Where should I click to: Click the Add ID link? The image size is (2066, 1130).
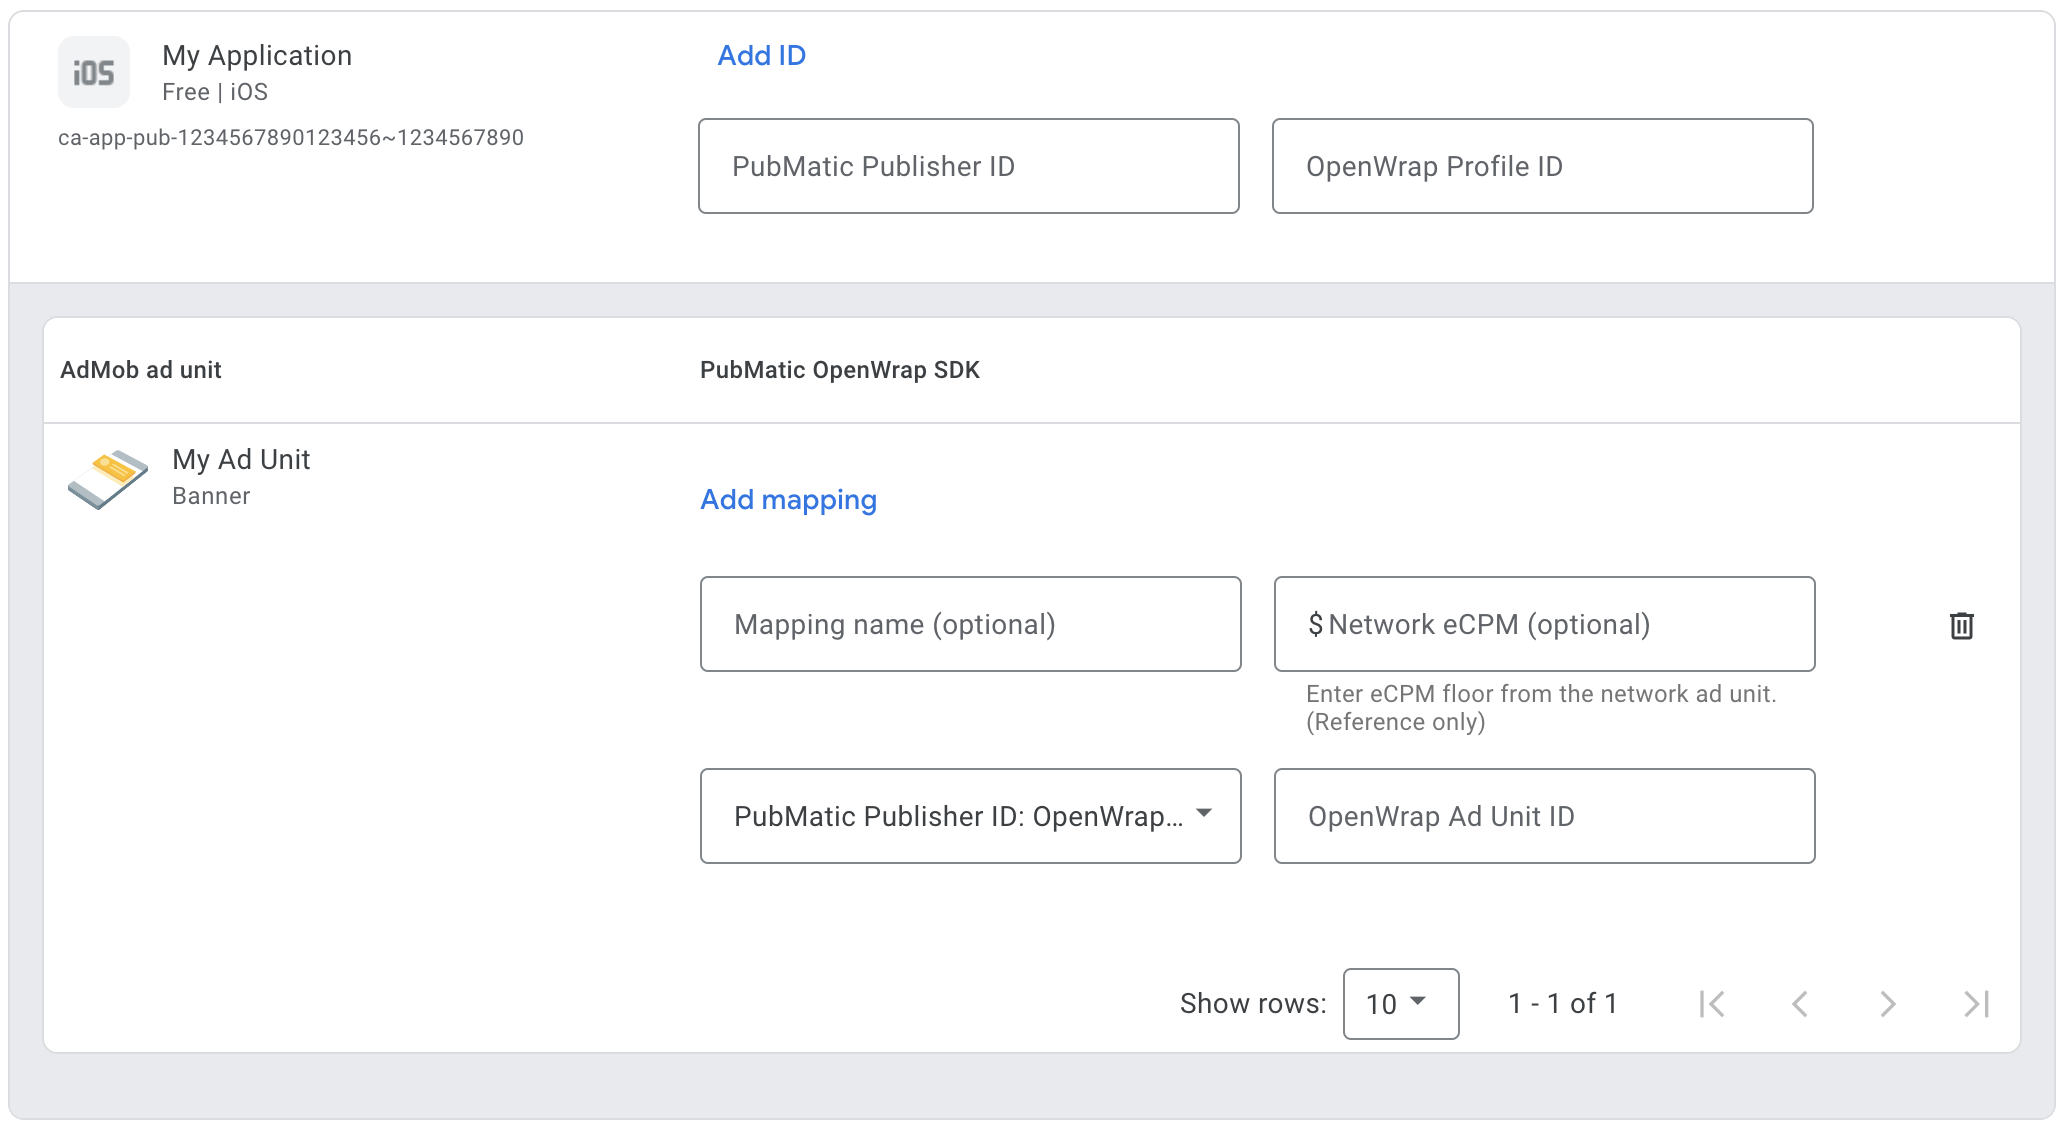click(x=761, y=56)
